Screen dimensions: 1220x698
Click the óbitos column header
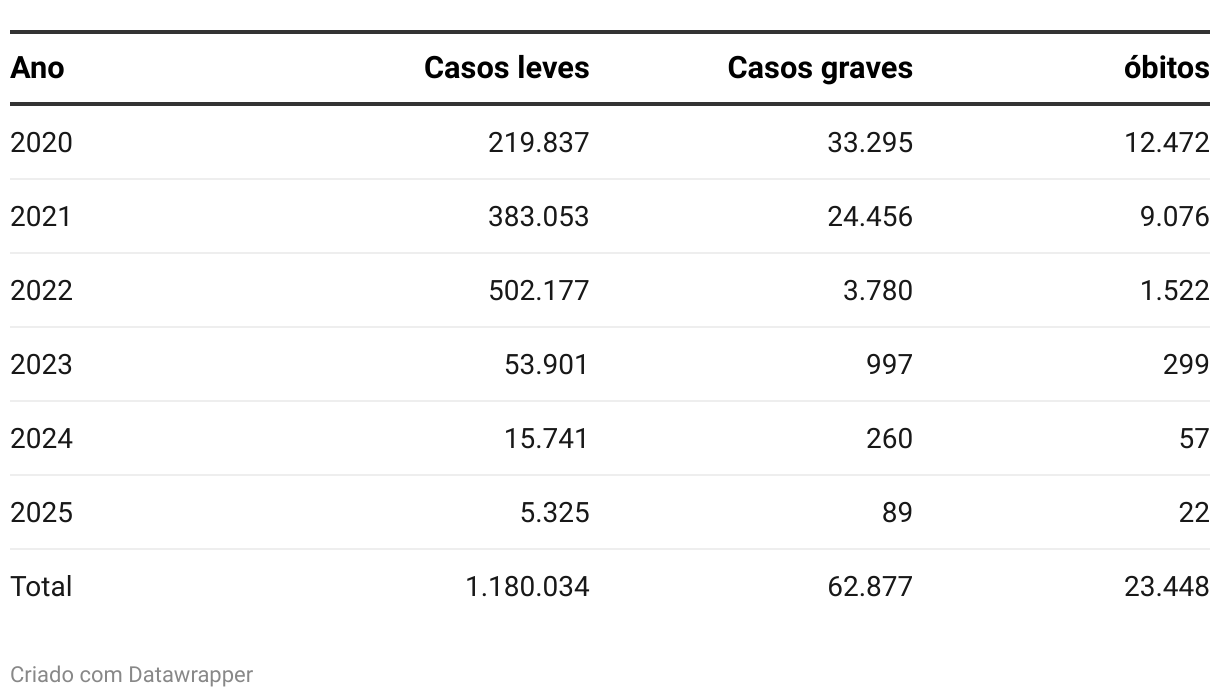tap(1166, 68)
